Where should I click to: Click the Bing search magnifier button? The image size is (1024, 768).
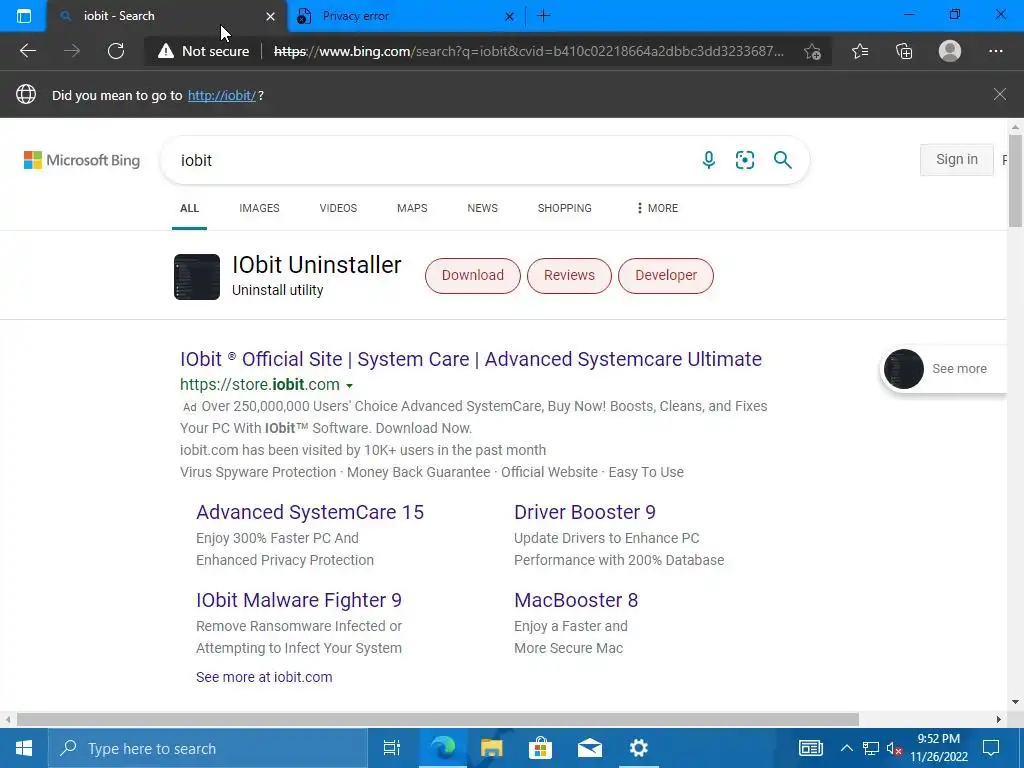(782, 160)
